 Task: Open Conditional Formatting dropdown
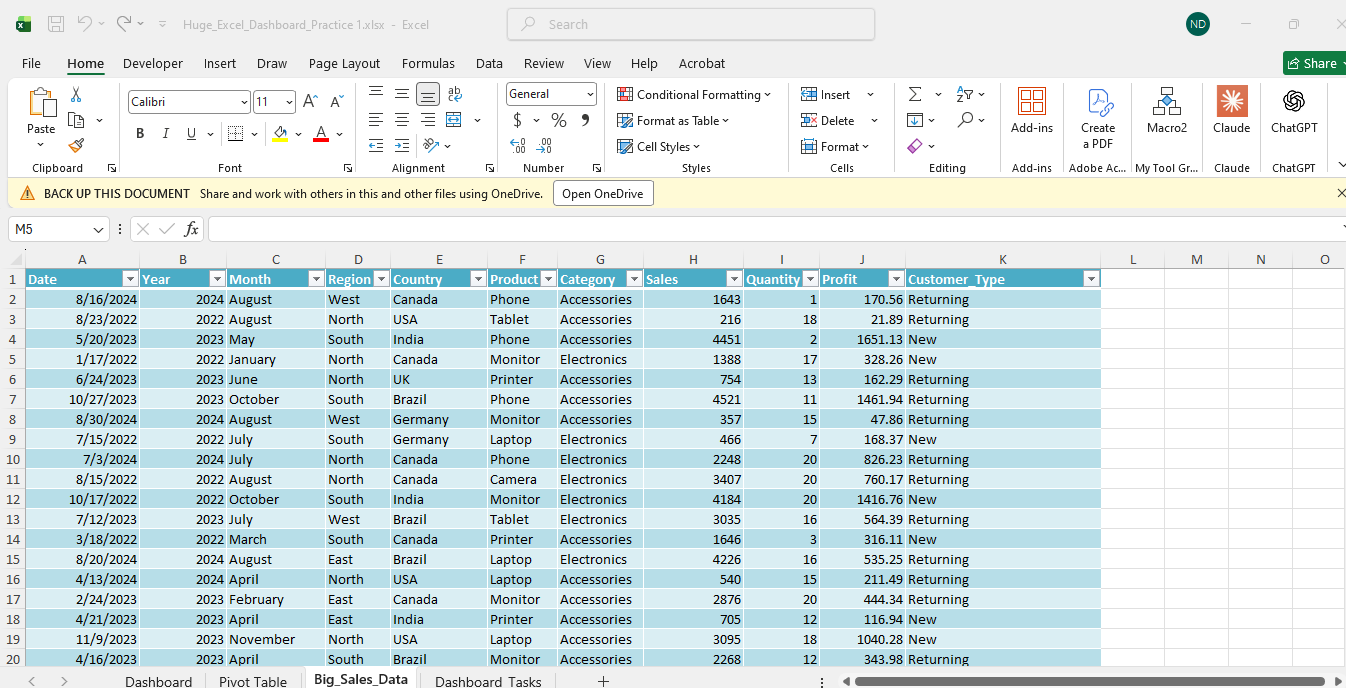694,94
